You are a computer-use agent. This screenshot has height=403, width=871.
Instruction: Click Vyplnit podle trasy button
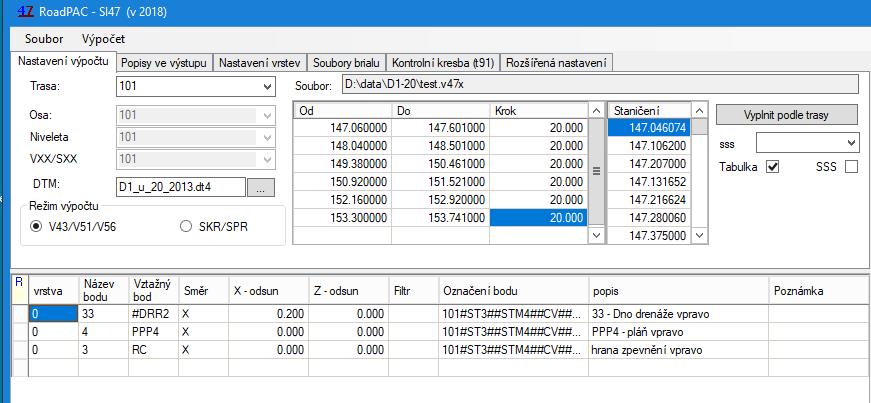(786, 115)
